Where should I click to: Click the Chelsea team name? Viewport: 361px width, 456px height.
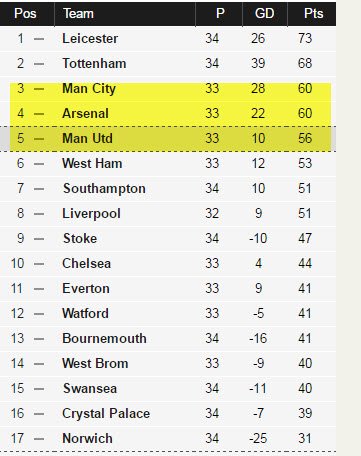coord(86,263)
